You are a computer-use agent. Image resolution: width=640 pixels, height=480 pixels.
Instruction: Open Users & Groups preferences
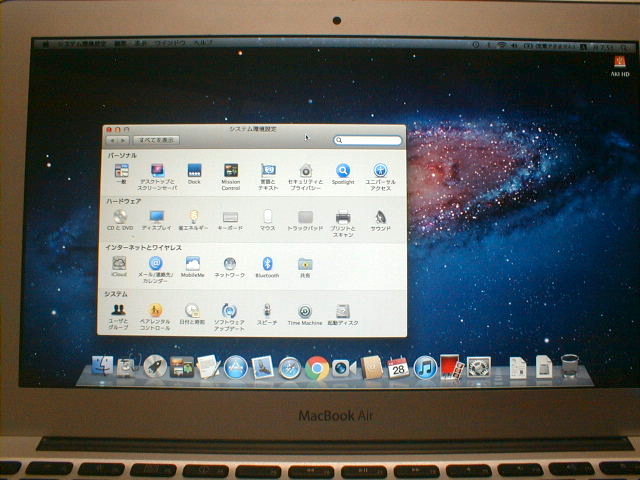pyautogui.click(x=118, y=316)
